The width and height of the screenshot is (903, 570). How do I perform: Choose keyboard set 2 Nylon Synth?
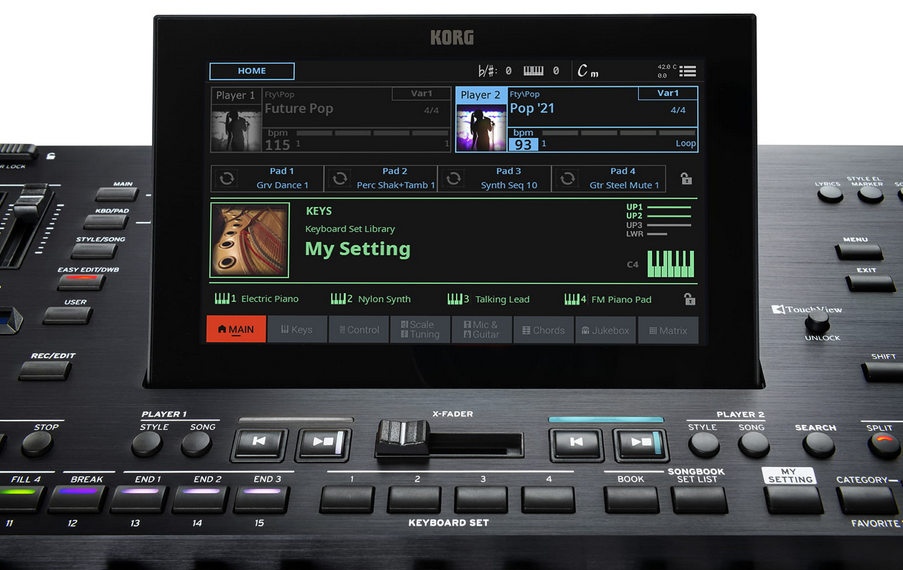[370, 299]
